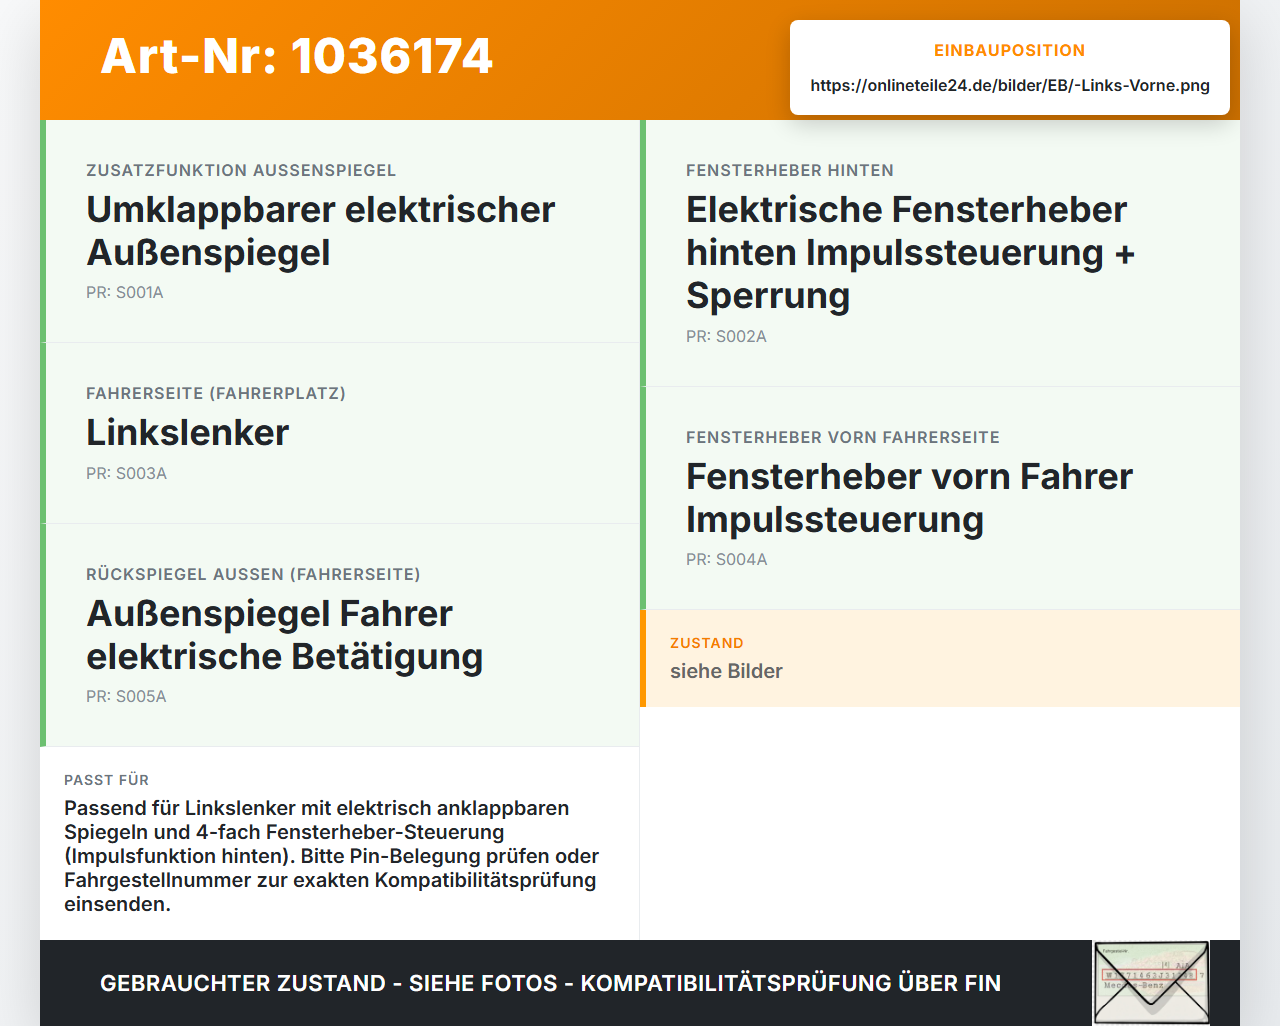Click the Passt für compatibility description
1280x1026 pixels.
(x=332, y=856)
